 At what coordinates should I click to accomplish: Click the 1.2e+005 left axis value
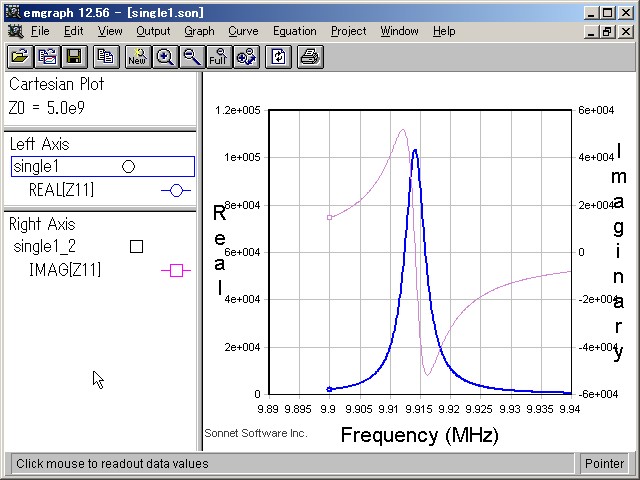pyautogui.click(x=238, y=110)
